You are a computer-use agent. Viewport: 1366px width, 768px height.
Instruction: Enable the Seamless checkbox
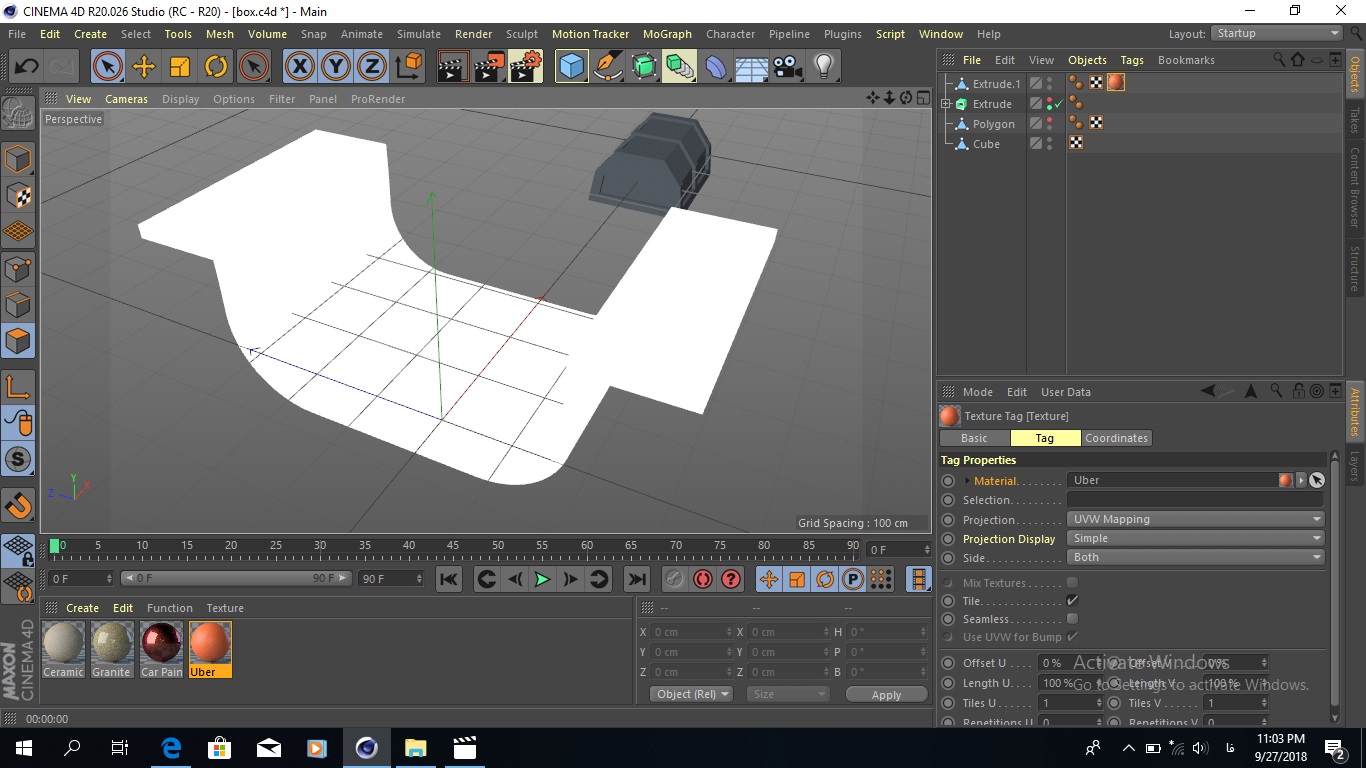coord(1072,618)
